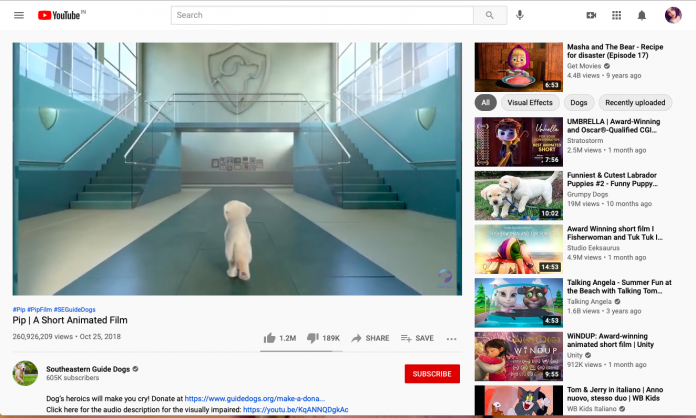Open more actions three-dot menu

click(x=451, y=339)
